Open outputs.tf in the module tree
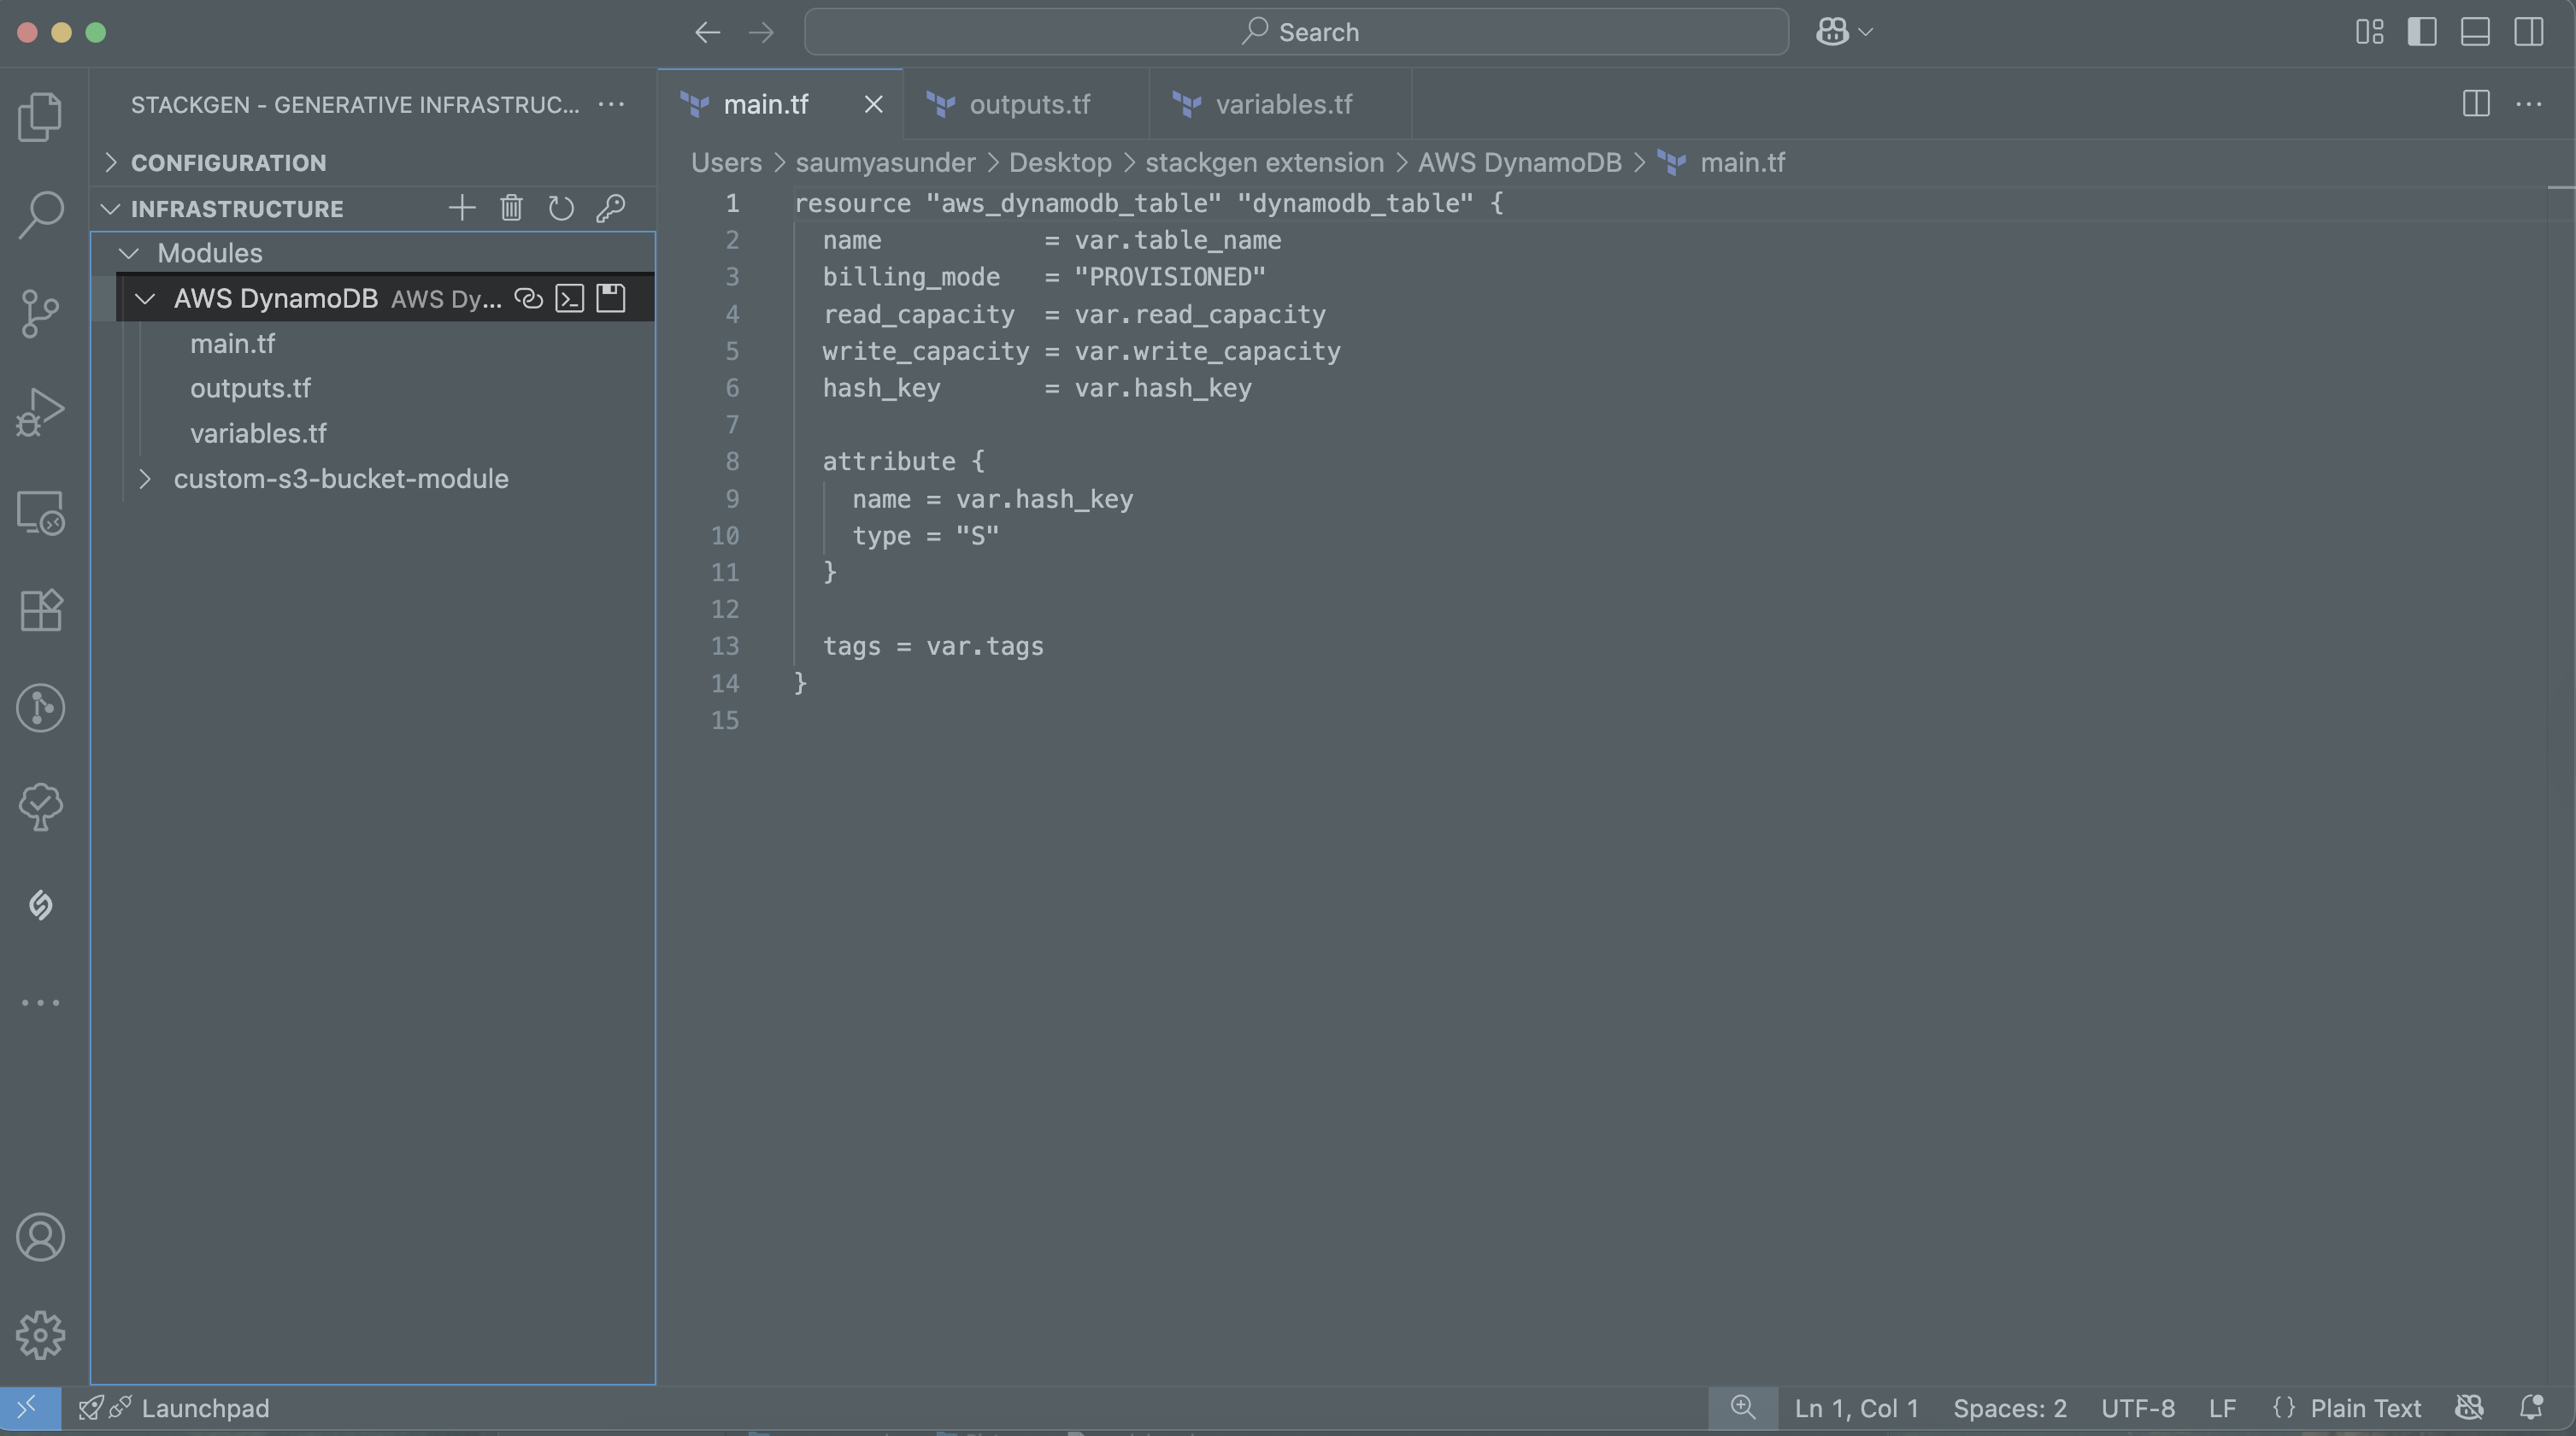 point(250,388)
